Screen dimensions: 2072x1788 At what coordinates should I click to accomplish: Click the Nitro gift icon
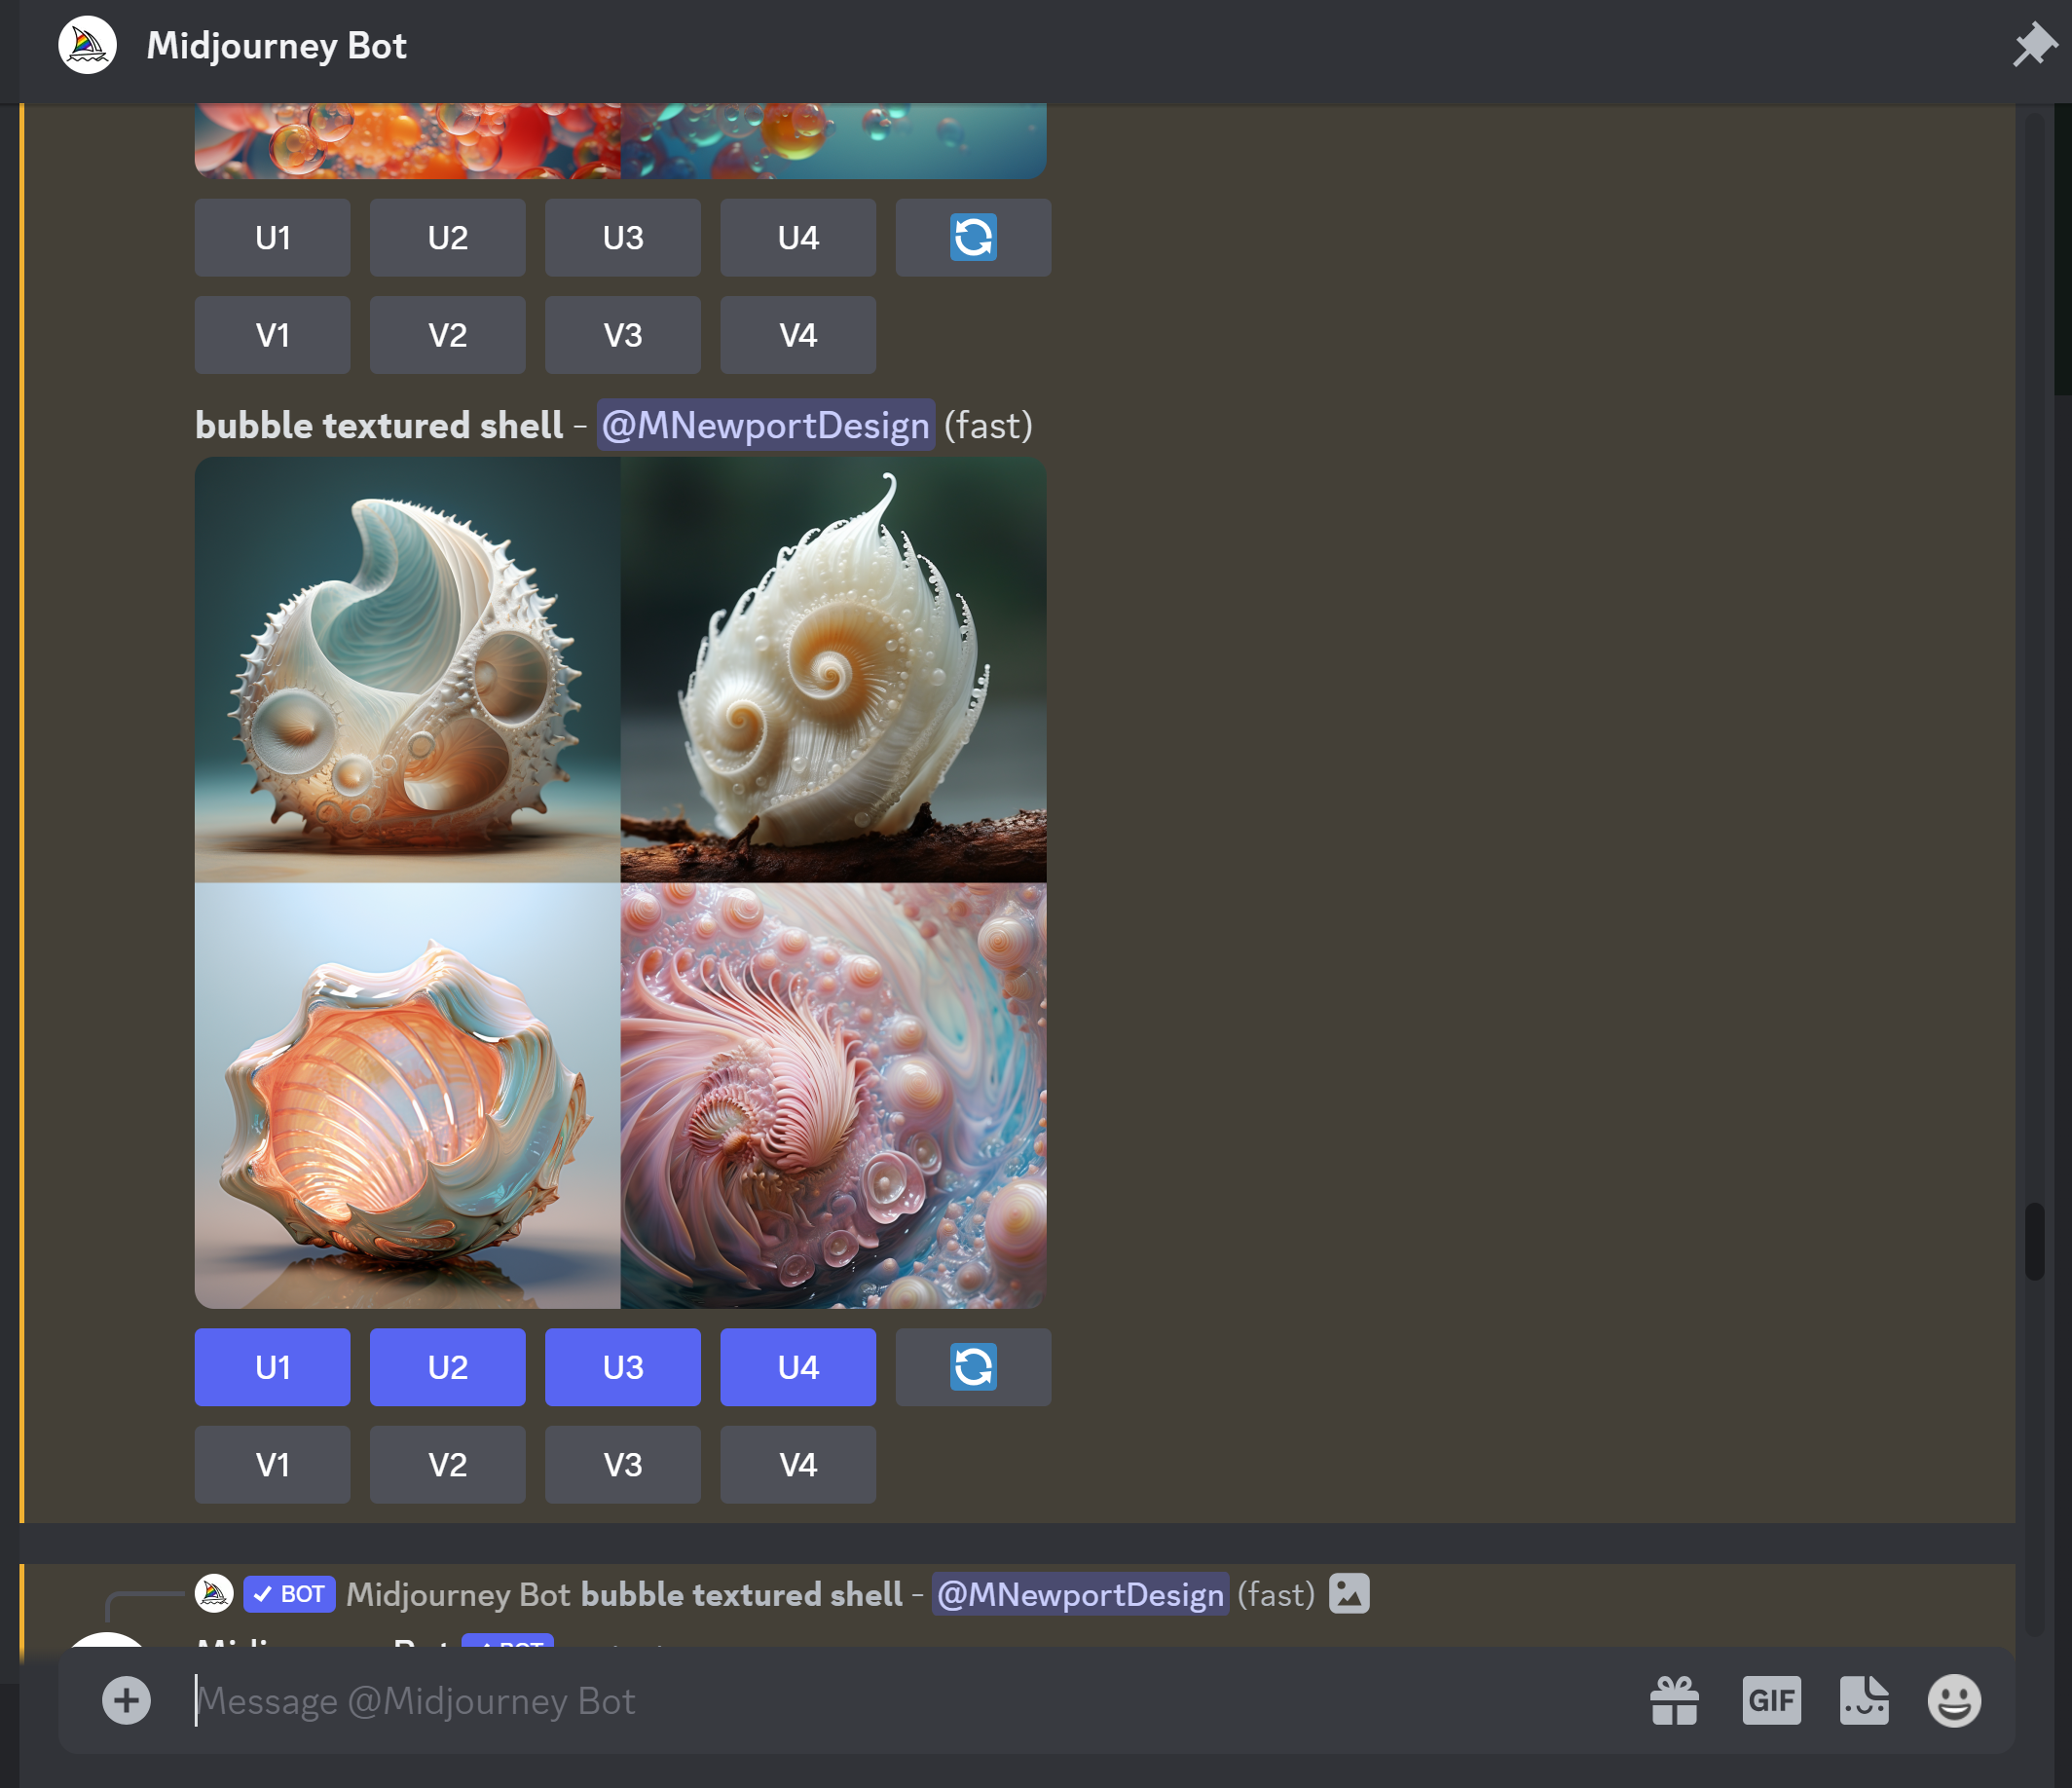point(1673,1700)
